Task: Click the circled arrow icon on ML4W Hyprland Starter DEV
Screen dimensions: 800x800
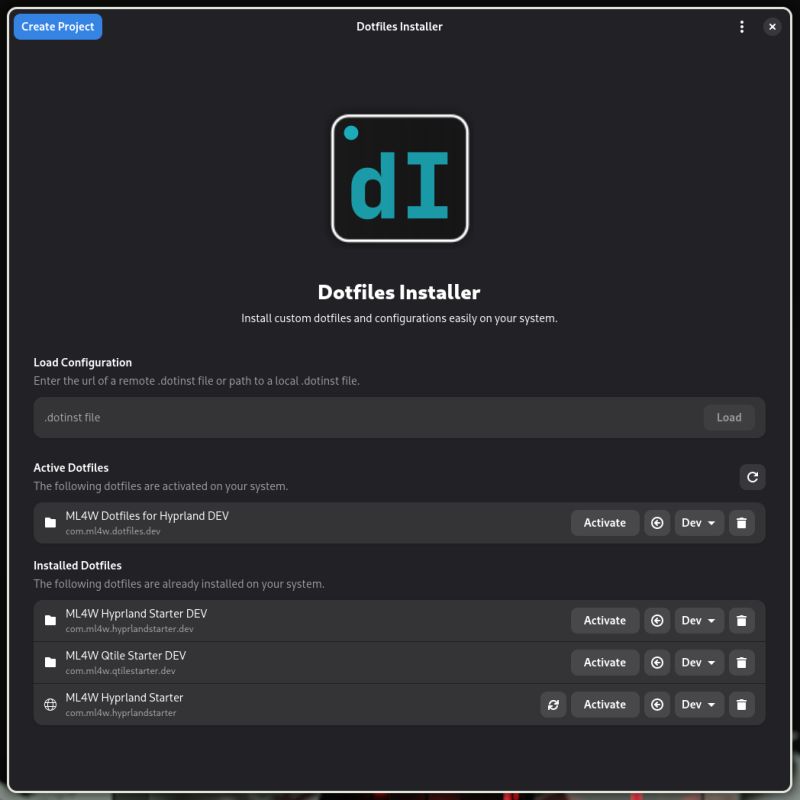Action: (657, 620)
